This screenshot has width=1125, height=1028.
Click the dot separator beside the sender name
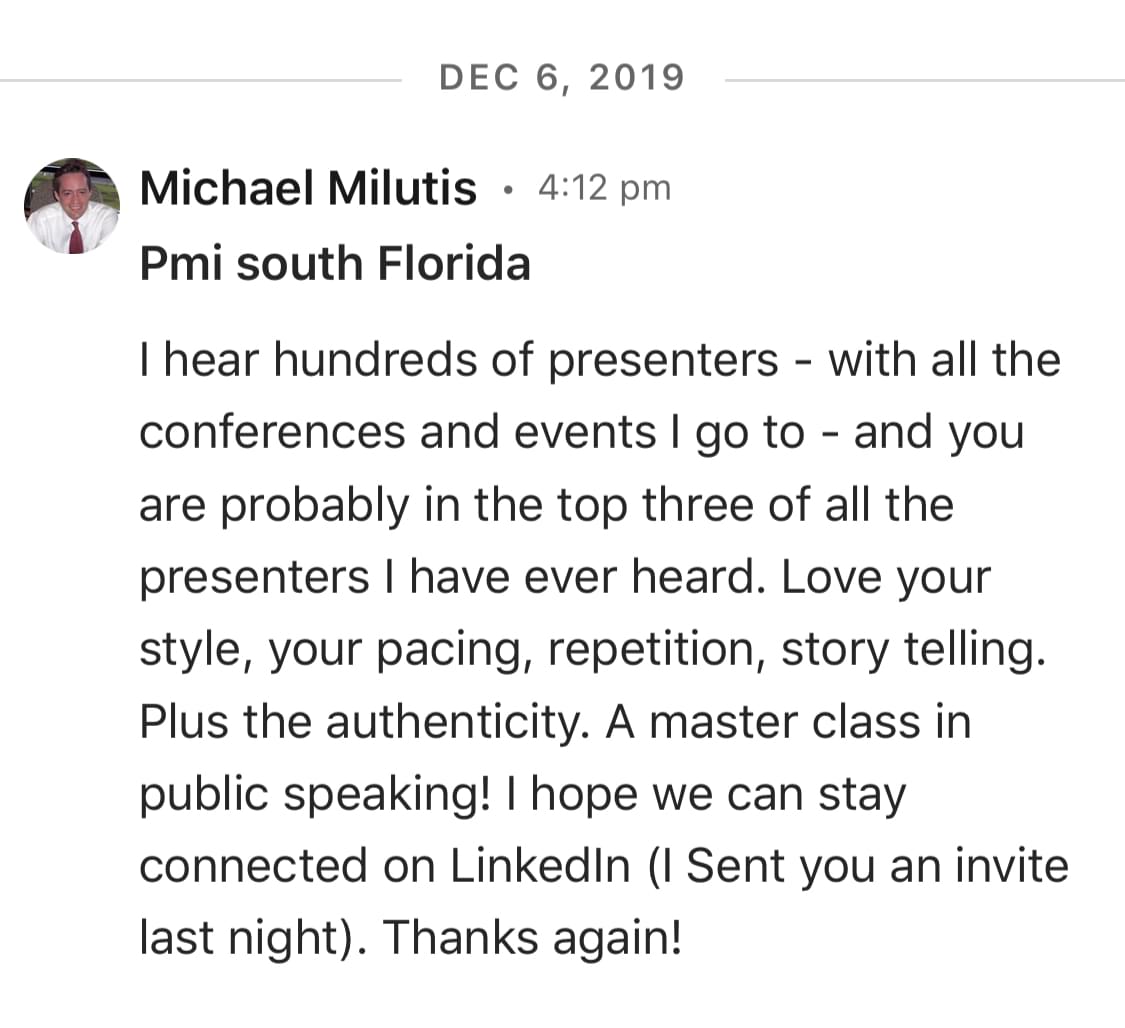[x=509, y=189]
